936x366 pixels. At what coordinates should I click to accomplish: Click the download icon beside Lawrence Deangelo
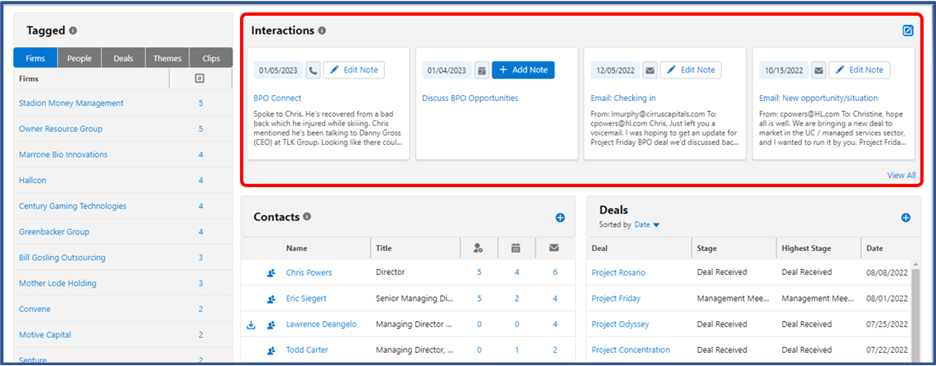(x=251, y=325)
